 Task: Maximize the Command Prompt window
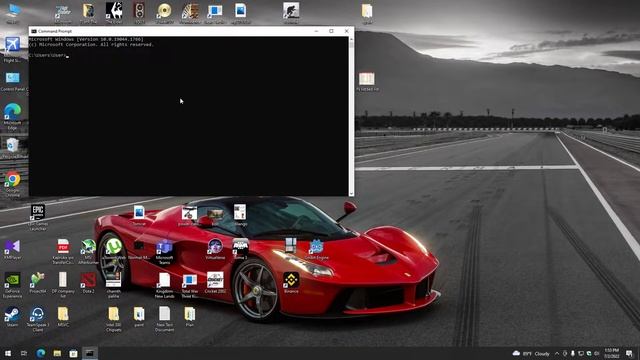point(331,31)
